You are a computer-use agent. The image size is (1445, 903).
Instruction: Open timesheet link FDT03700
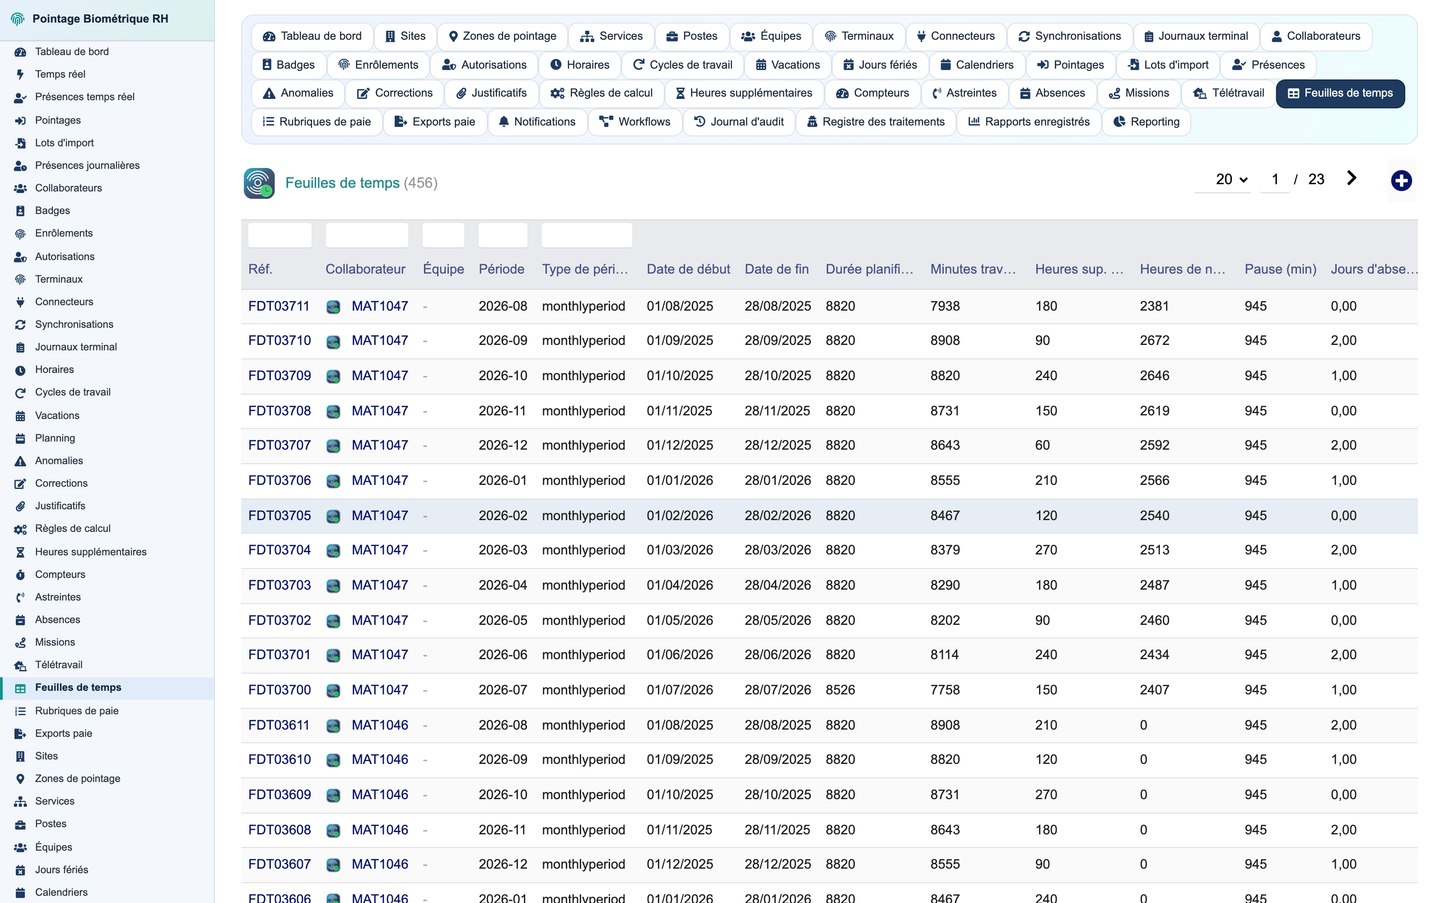point(279,690)
